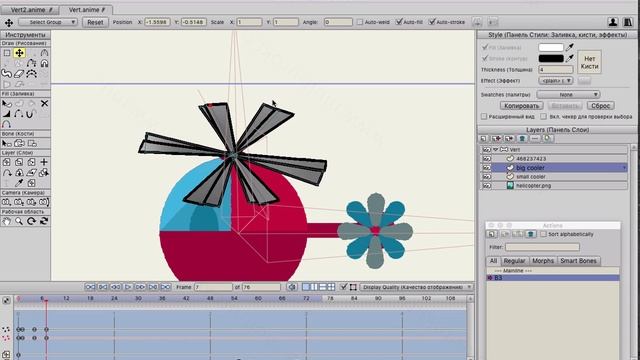Click the Нет Кисти brush button
Viewport: 640px width, 360px height.
tap(589, 62)
